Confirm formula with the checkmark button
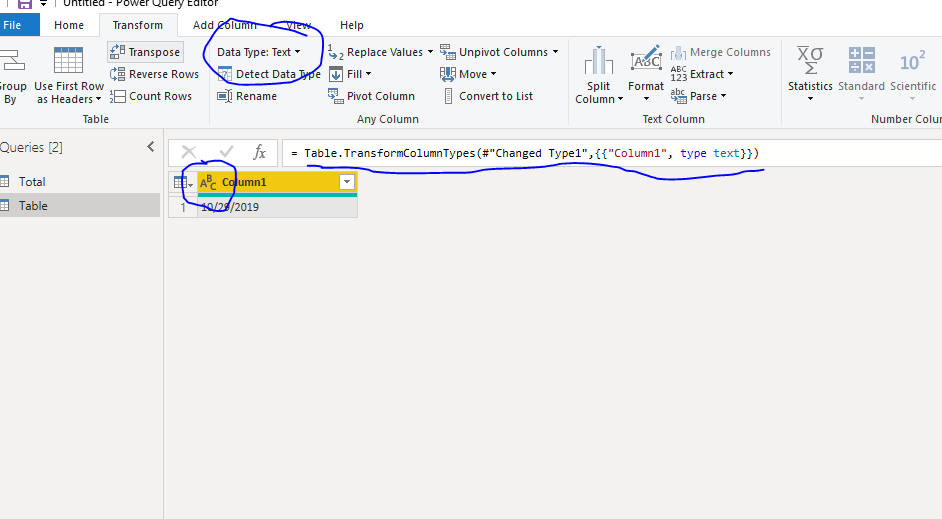Viewport: 942px width, 519px height. tap(226, 153)
